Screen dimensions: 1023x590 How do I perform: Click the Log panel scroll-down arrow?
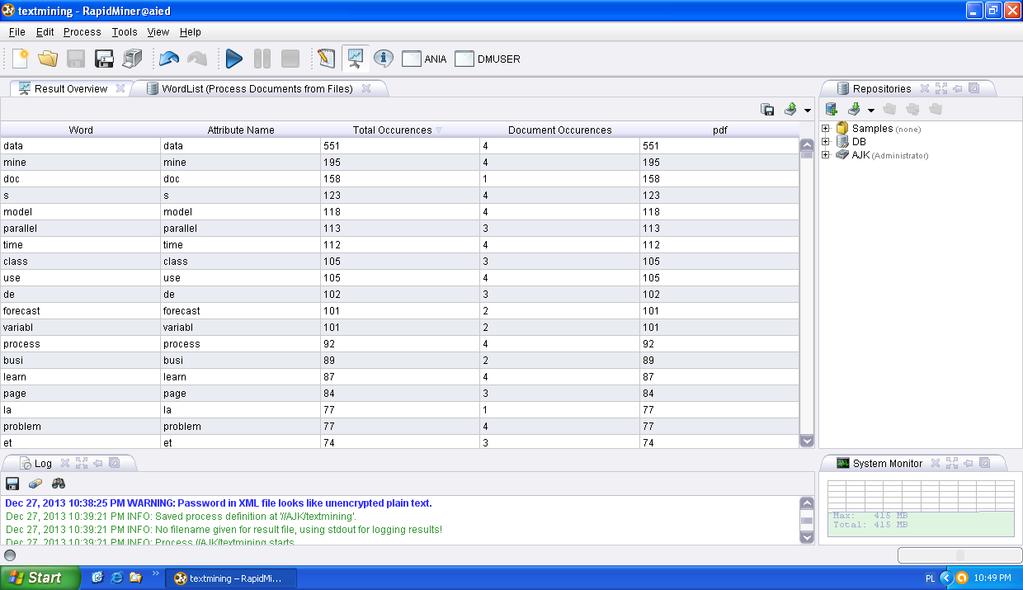point(806,537)
